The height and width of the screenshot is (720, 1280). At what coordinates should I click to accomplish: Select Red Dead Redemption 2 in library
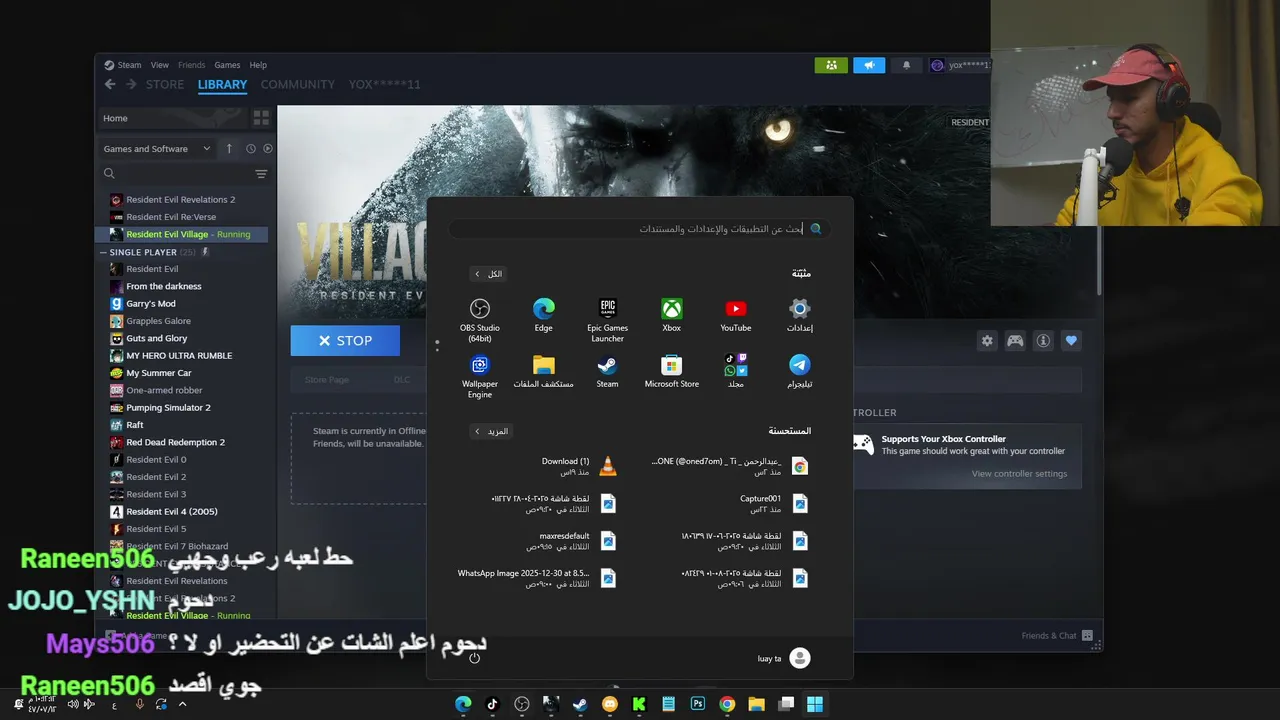pos(176,442)
